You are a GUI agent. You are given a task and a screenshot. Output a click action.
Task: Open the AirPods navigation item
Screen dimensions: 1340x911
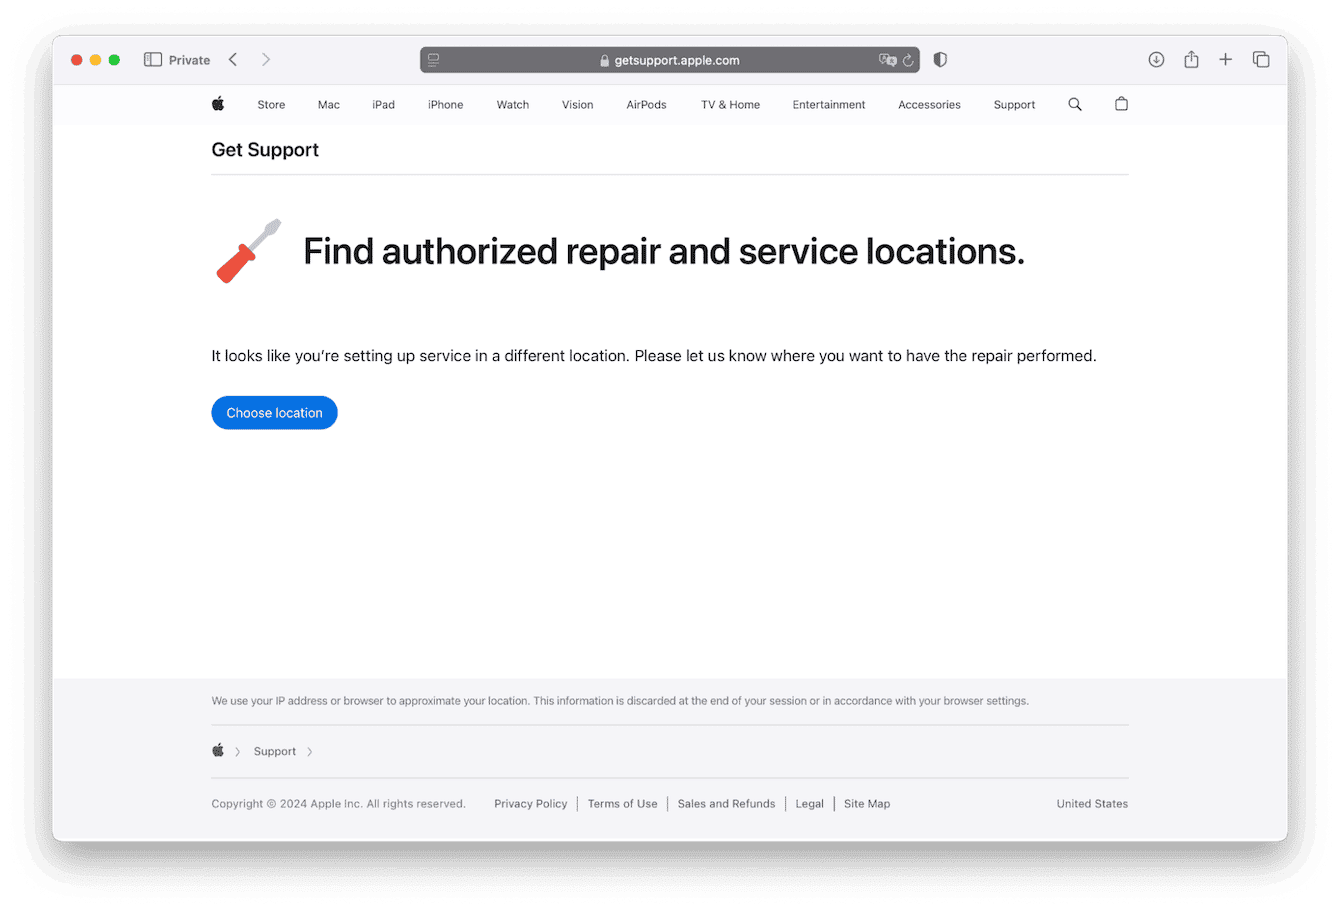click(646, 104)
